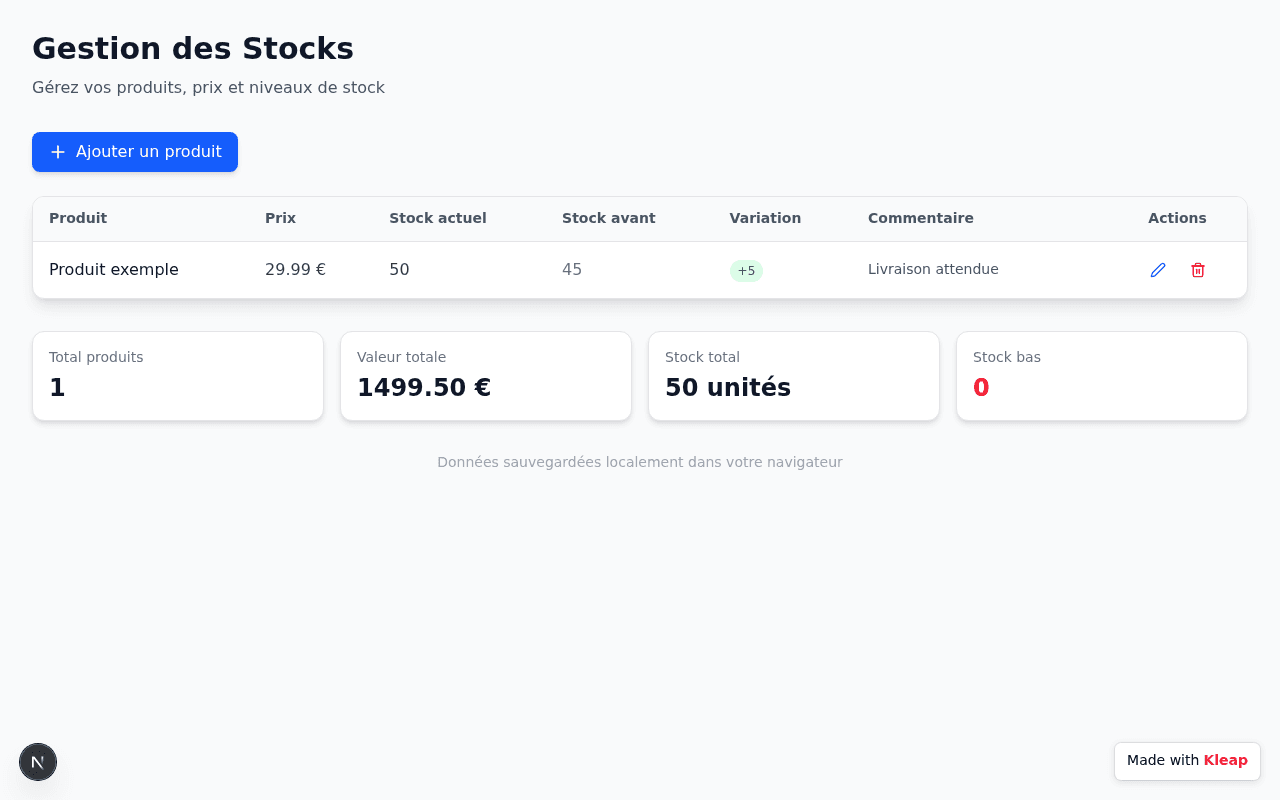The image size is (1280, 800).
Task: Open the Made with Kleap badge
Action: (1187, 761)
